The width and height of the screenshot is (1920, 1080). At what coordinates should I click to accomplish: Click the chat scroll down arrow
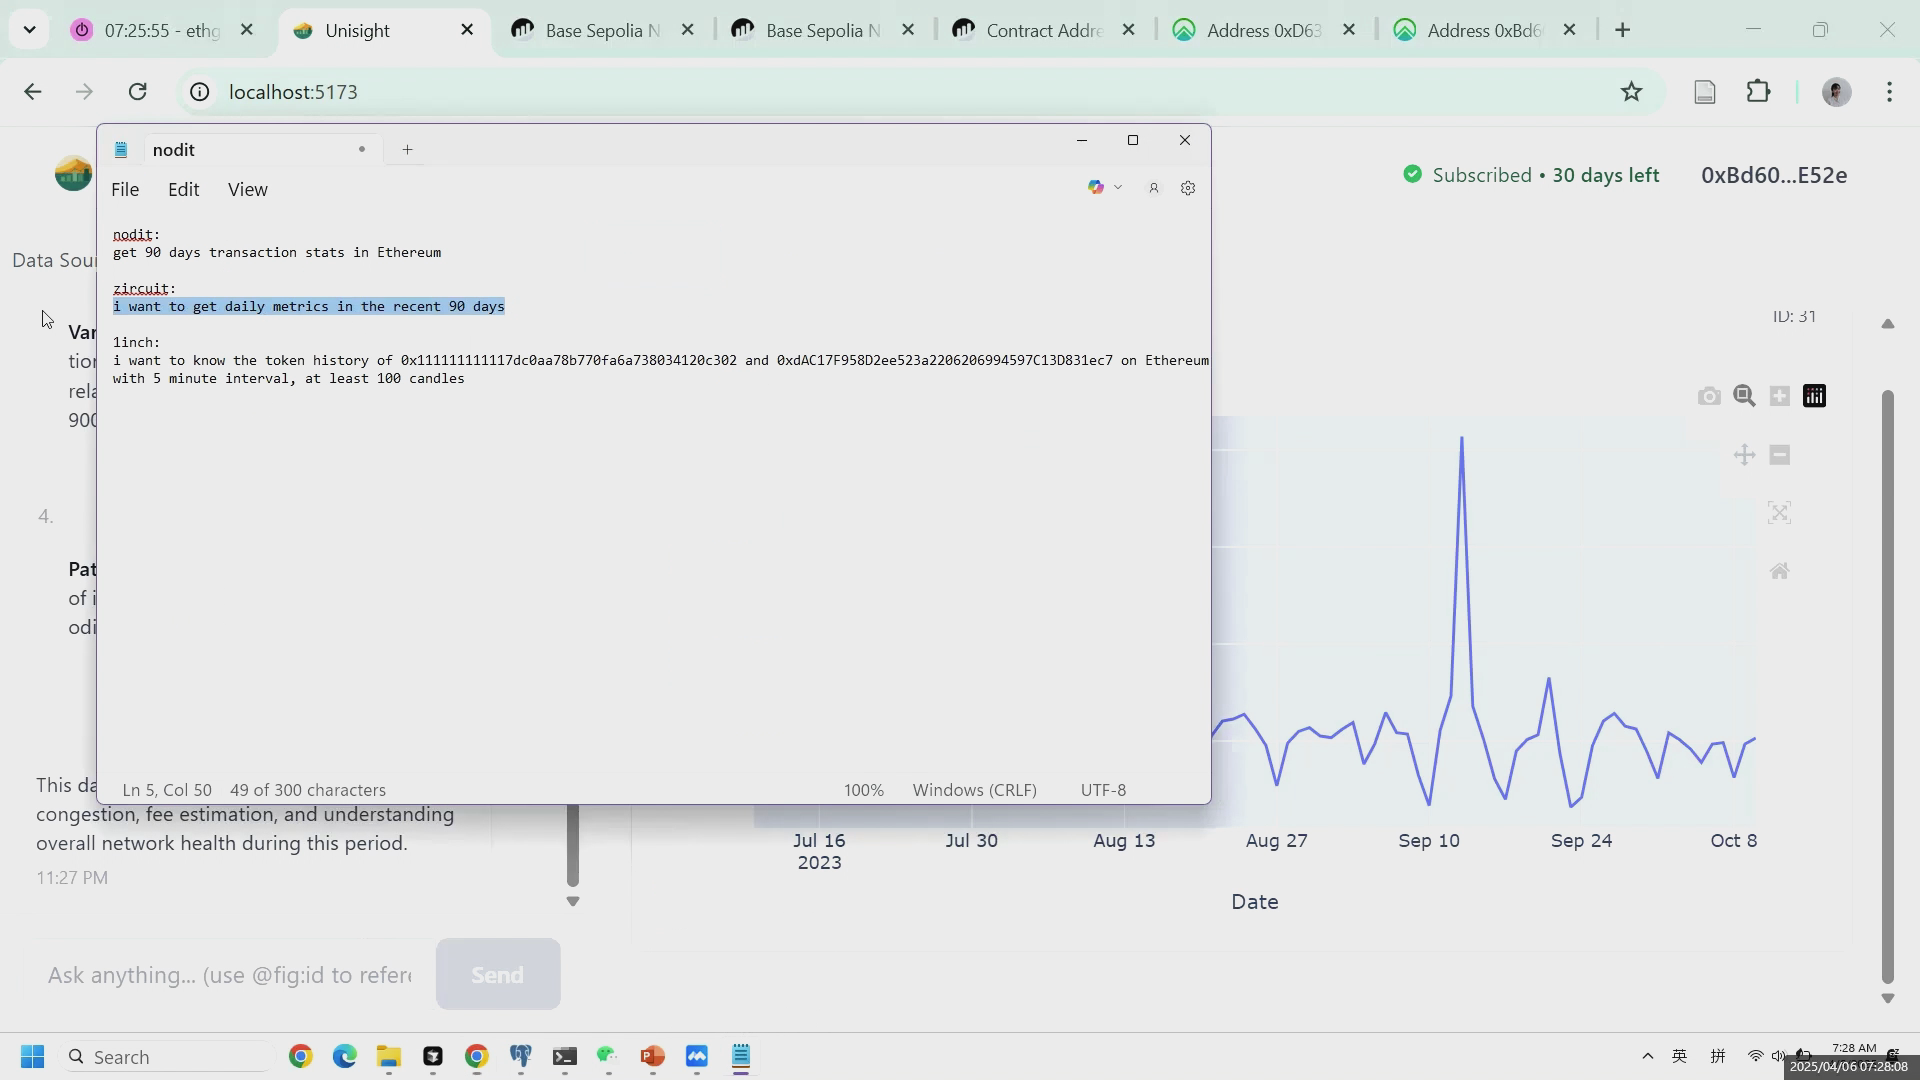point(573,902)
